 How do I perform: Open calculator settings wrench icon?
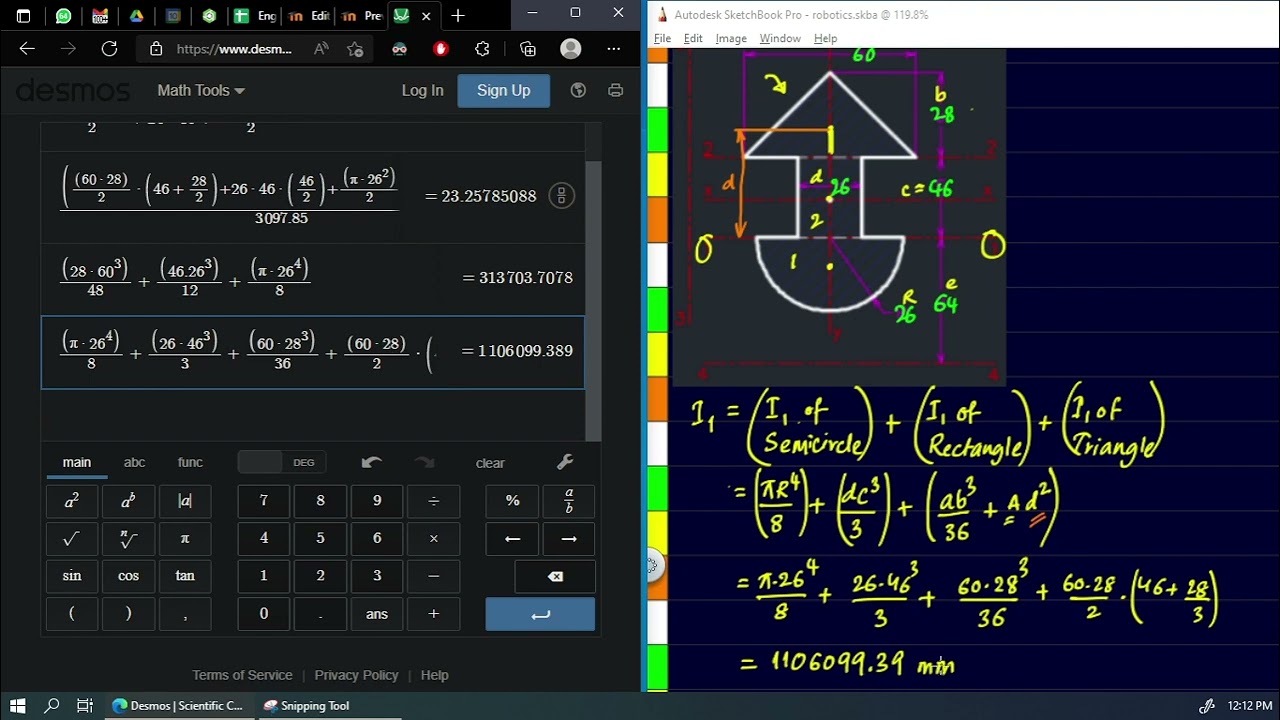tap(565, 462)
